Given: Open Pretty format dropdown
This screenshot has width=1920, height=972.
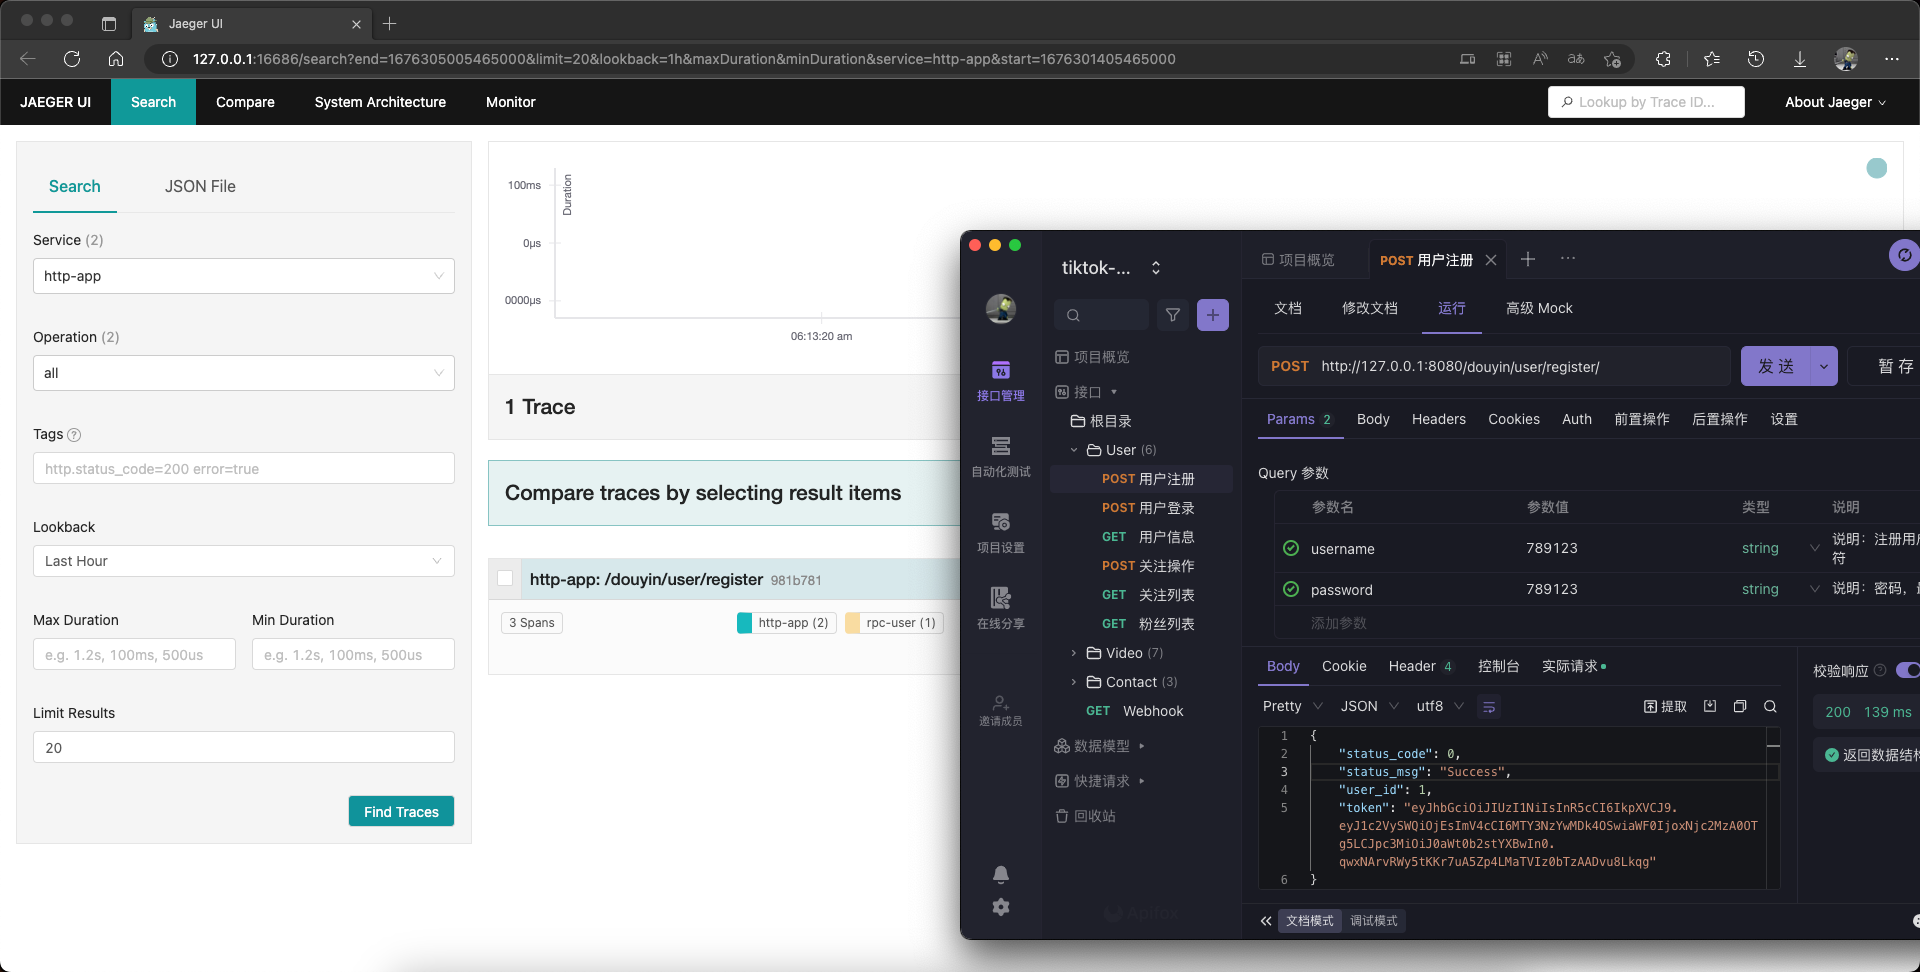Looking at the screenshot, I should coord(1292,706).
